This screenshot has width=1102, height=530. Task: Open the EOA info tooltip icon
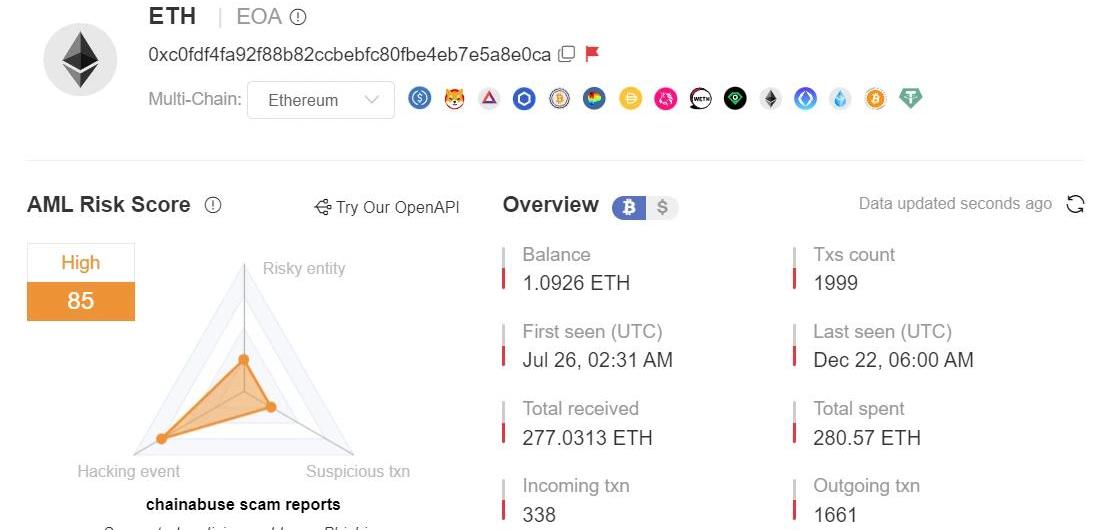click(x=298, y=17)
